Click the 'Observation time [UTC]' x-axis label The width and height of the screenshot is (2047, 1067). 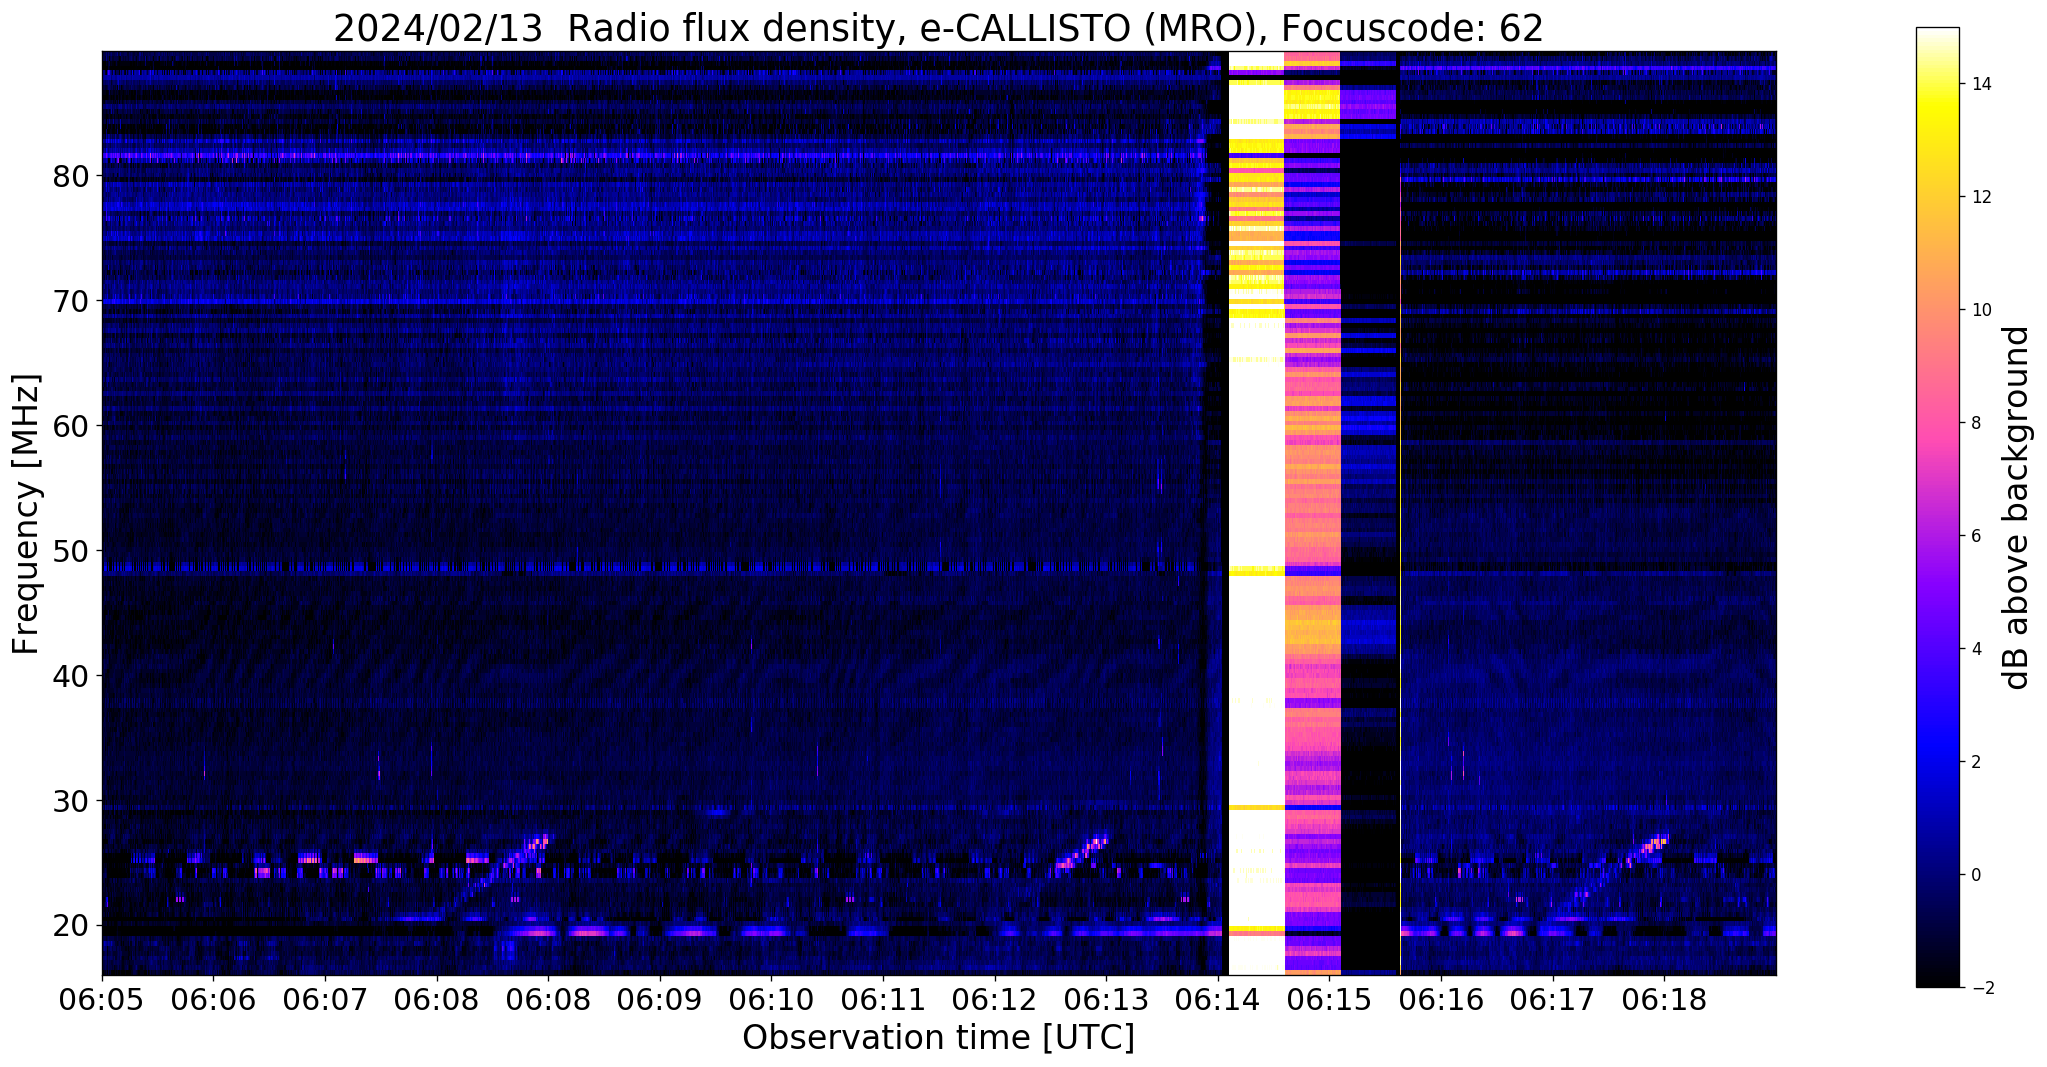[x=938, y=1037]
